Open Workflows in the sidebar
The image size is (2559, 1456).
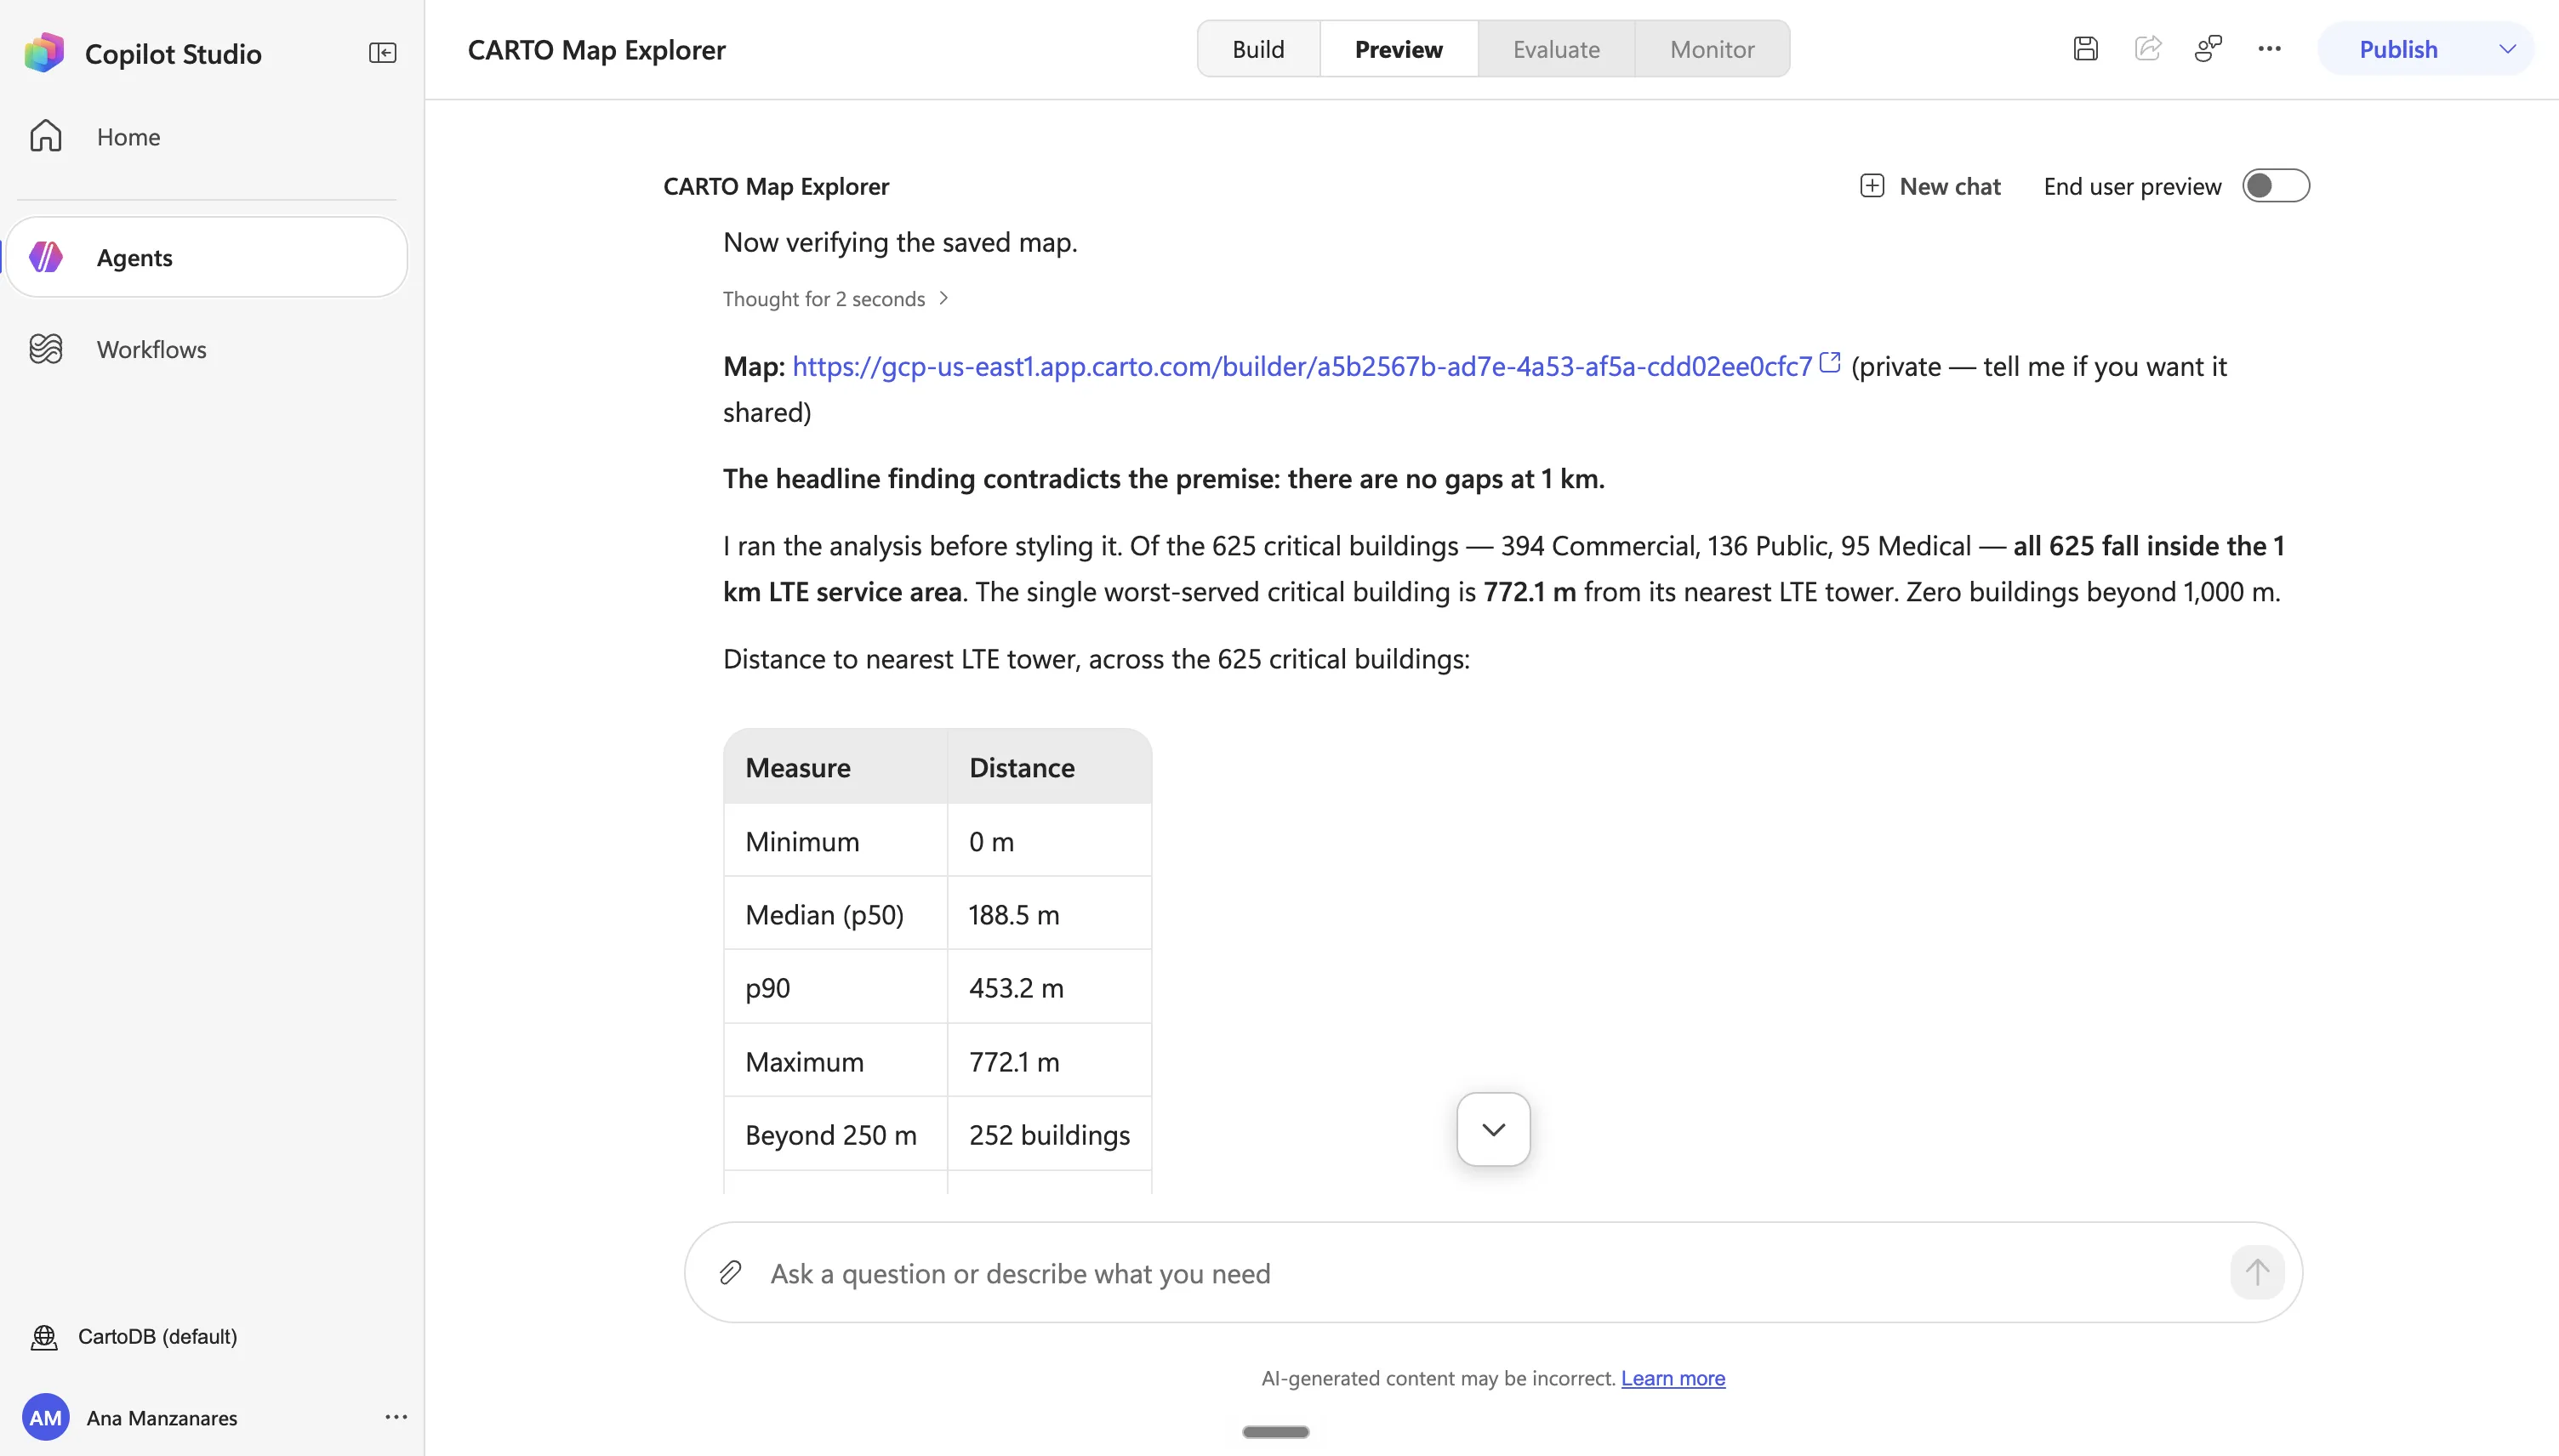[207, 349]
